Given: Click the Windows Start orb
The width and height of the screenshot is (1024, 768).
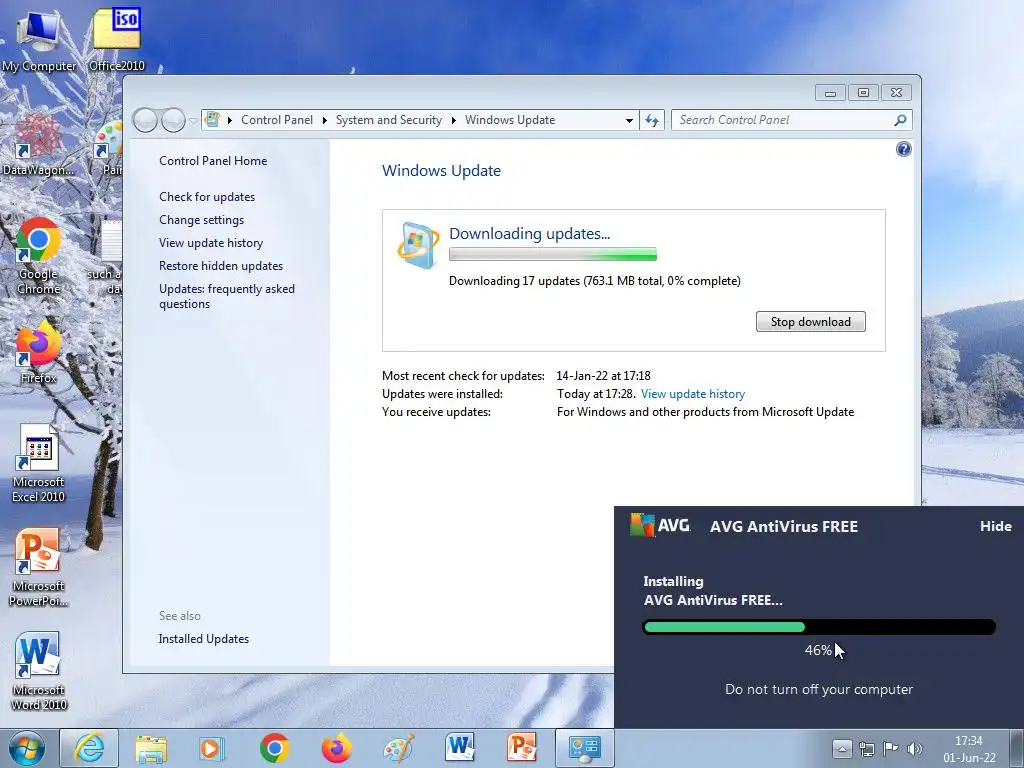Looking at the screenshot, I should pos(26,748).
